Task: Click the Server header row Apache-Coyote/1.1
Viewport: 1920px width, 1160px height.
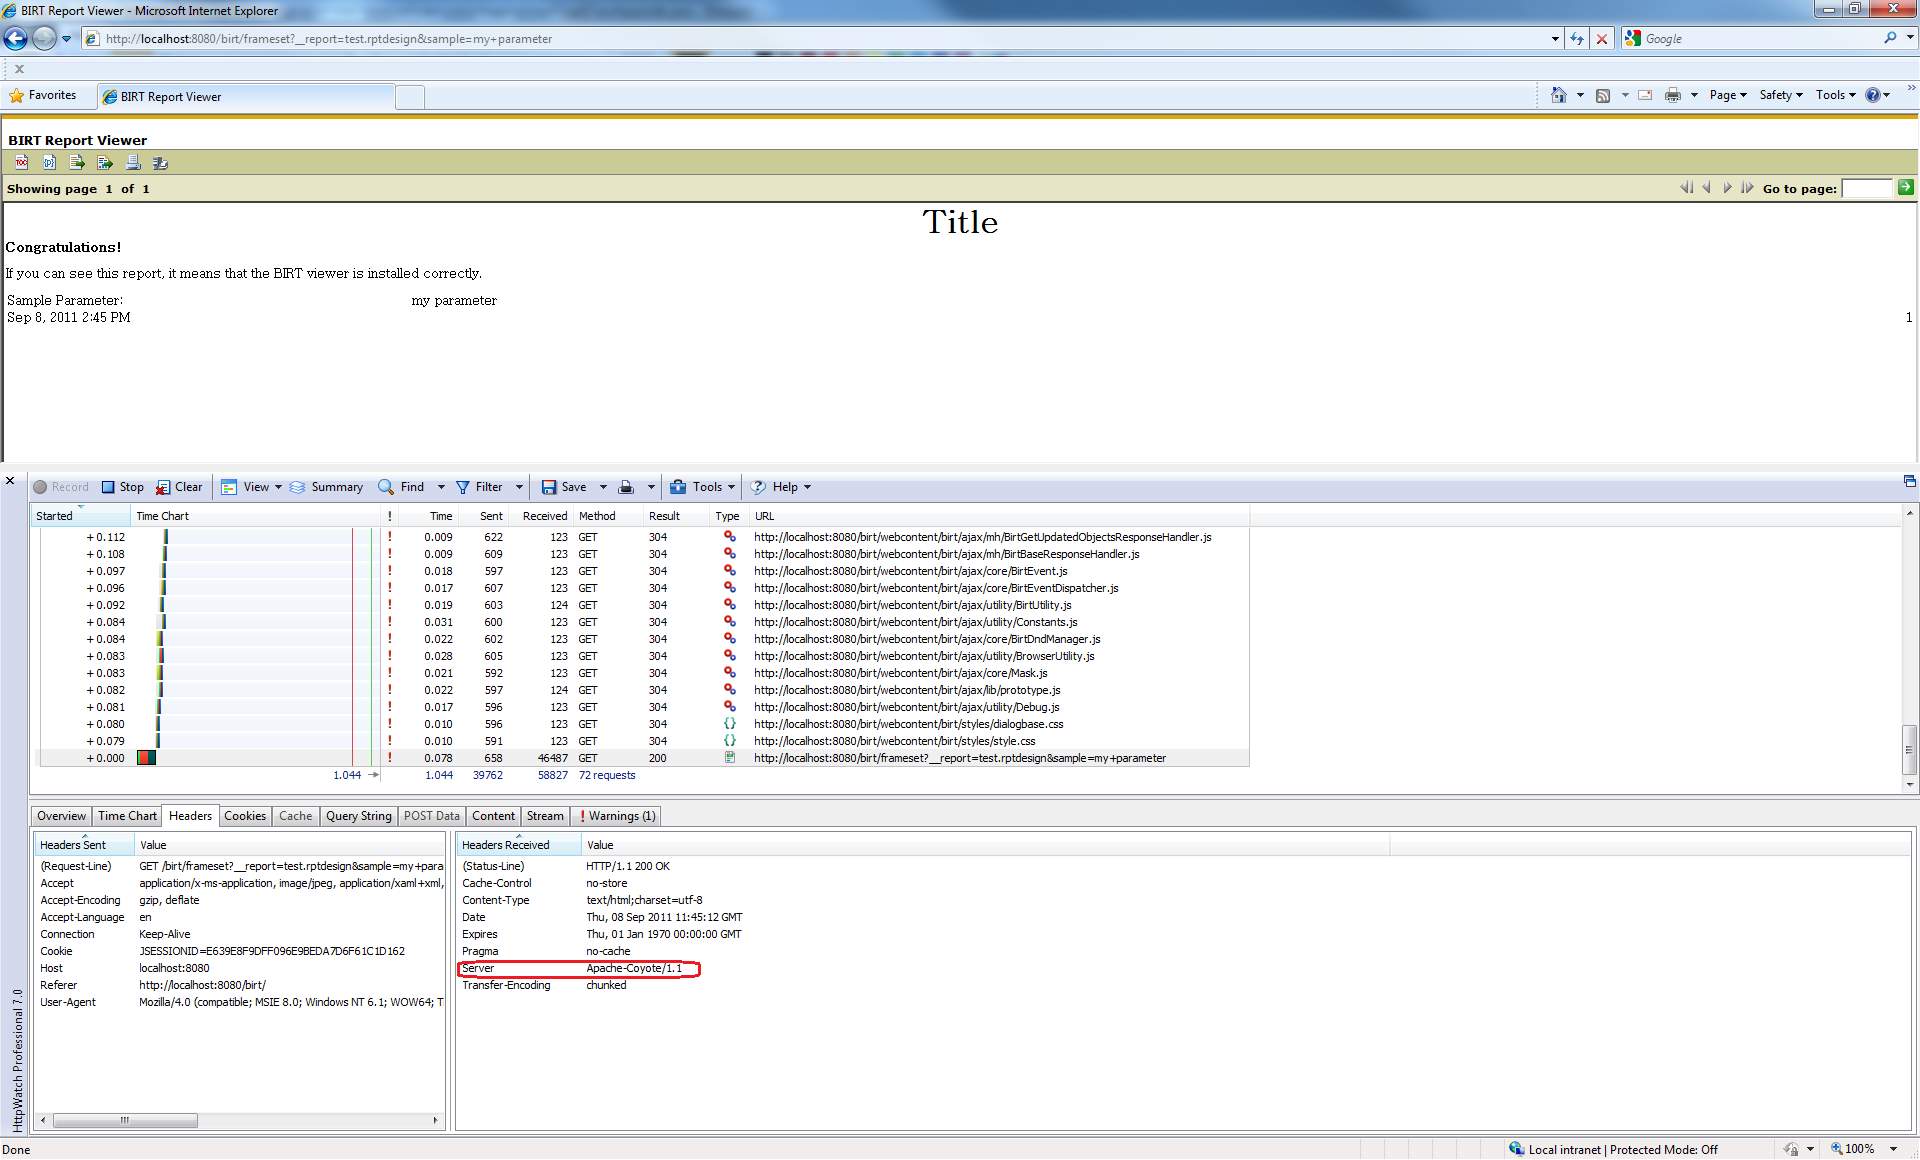Action: coord(579,968)
